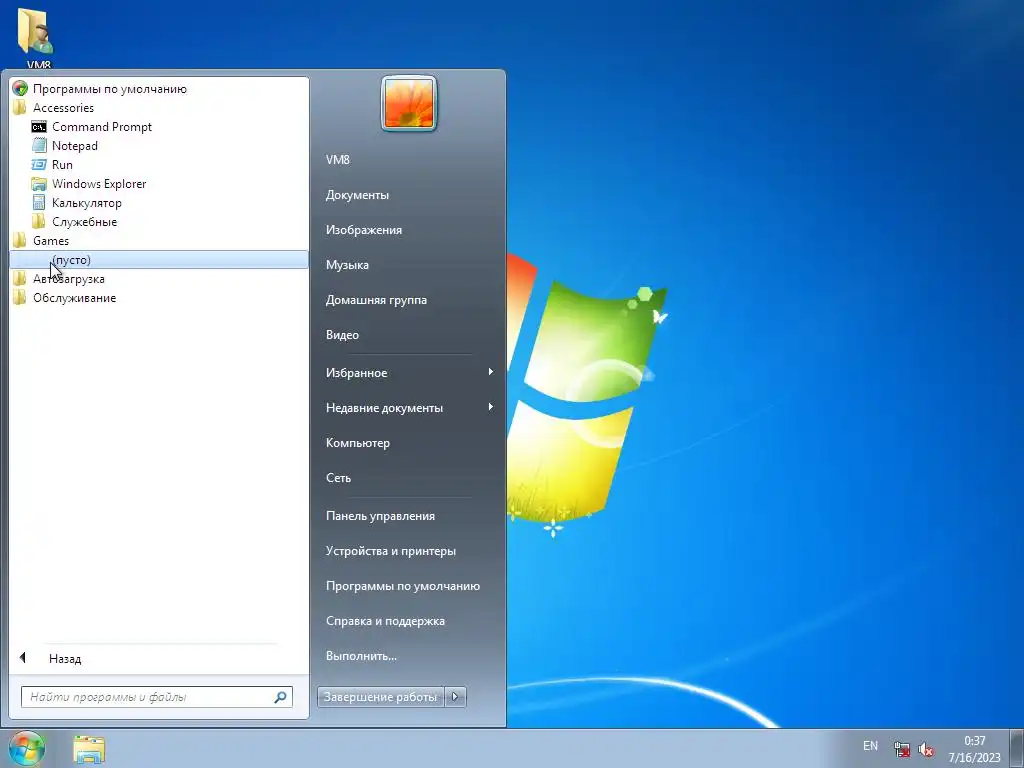
Task: Click the user account flower picture
Action: pos(409,103)
